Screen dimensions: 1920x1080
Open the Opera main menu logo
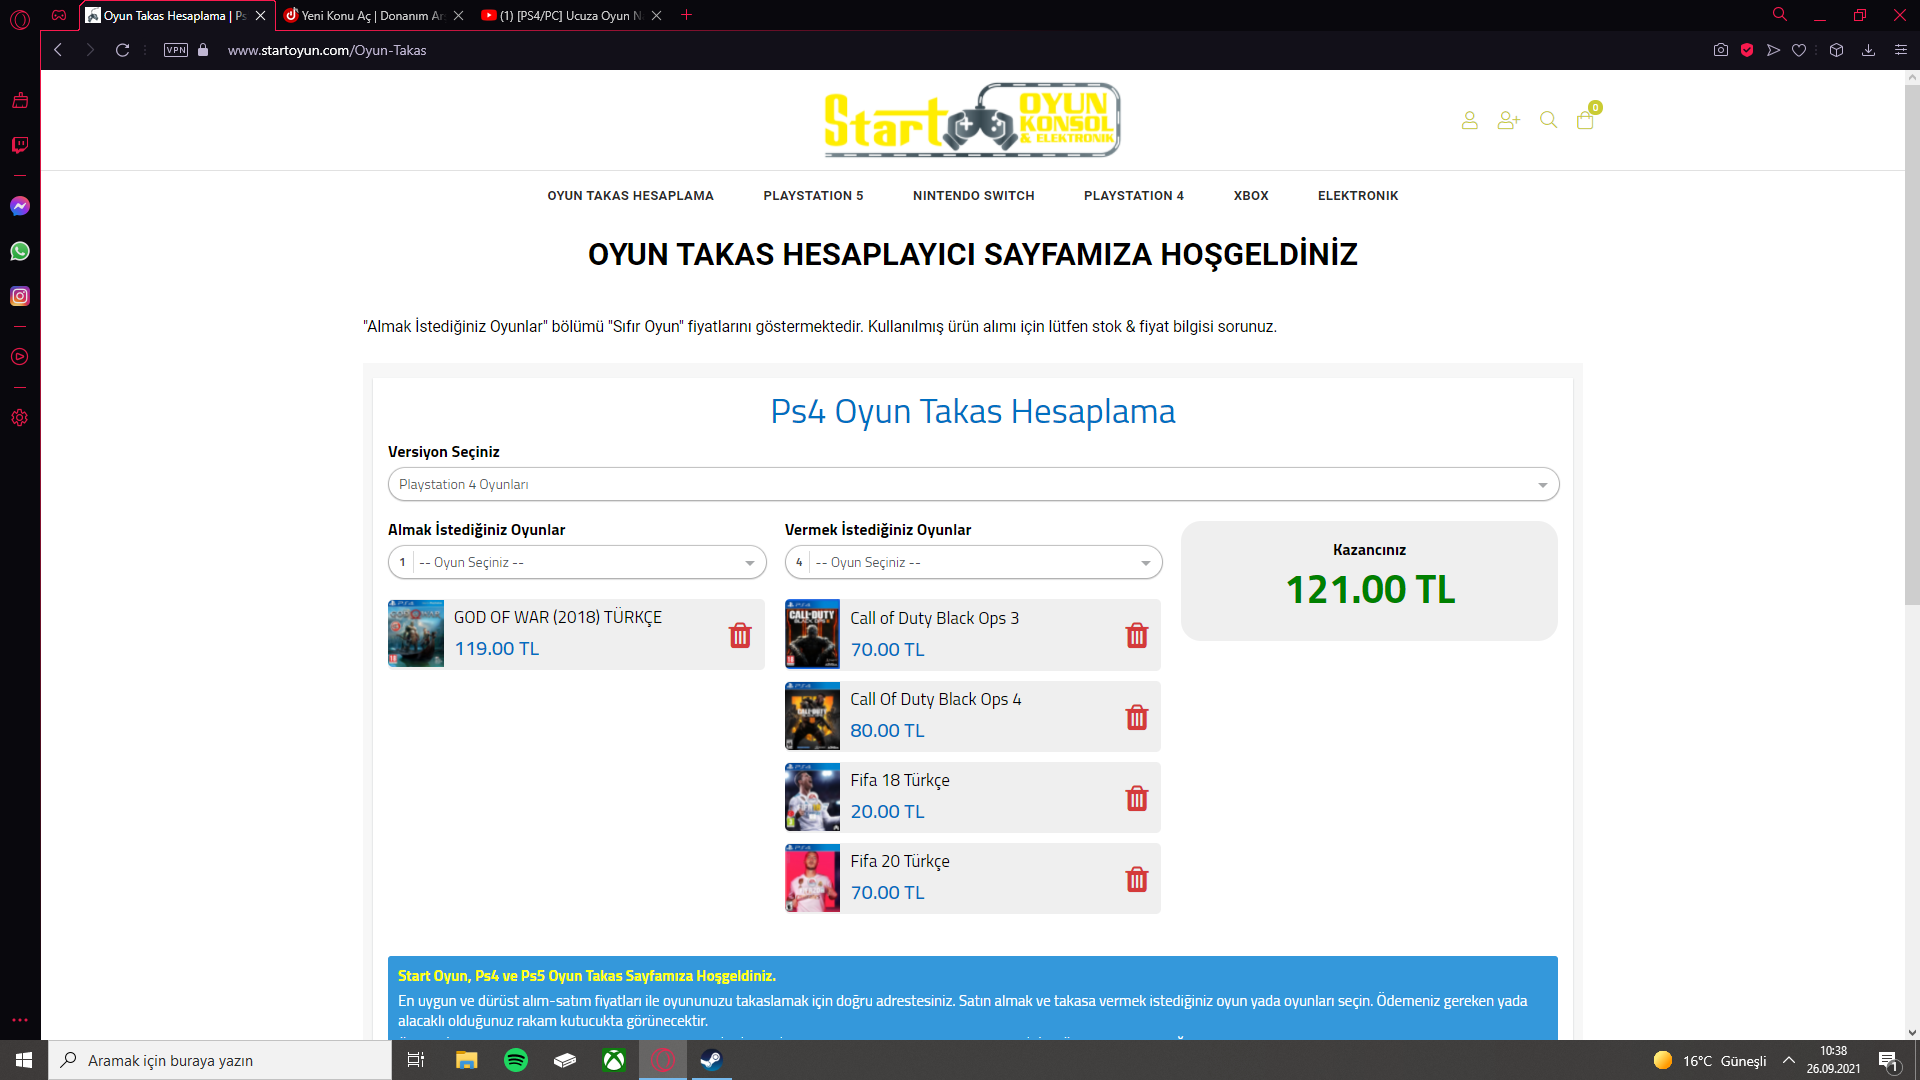20,18
